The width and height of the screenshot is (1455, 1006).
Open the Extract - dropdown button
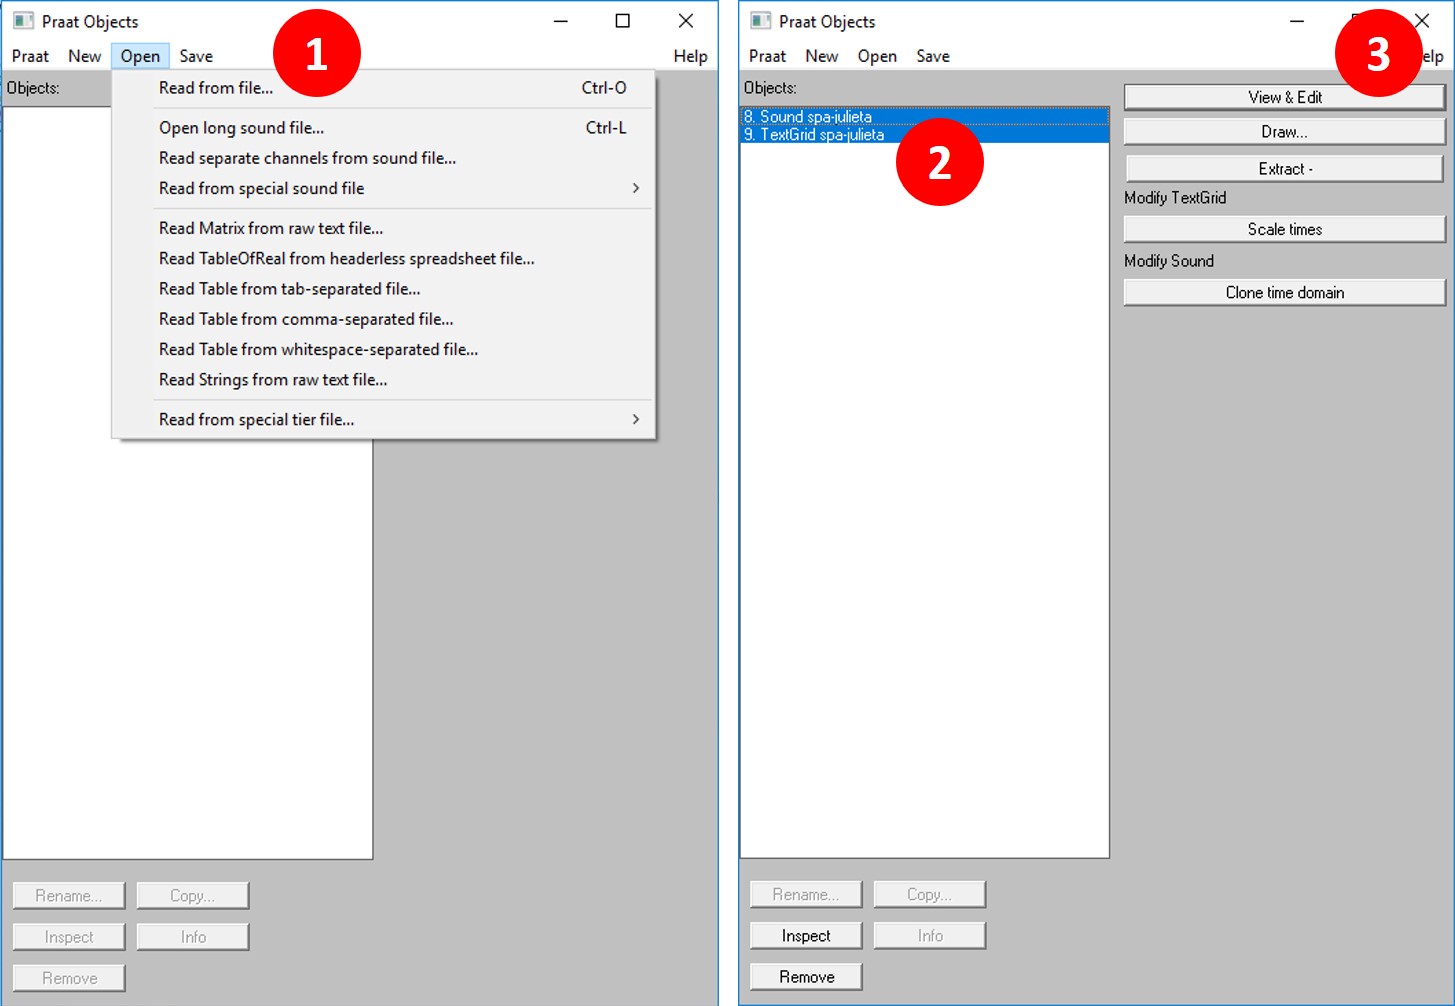point(1285,169)
